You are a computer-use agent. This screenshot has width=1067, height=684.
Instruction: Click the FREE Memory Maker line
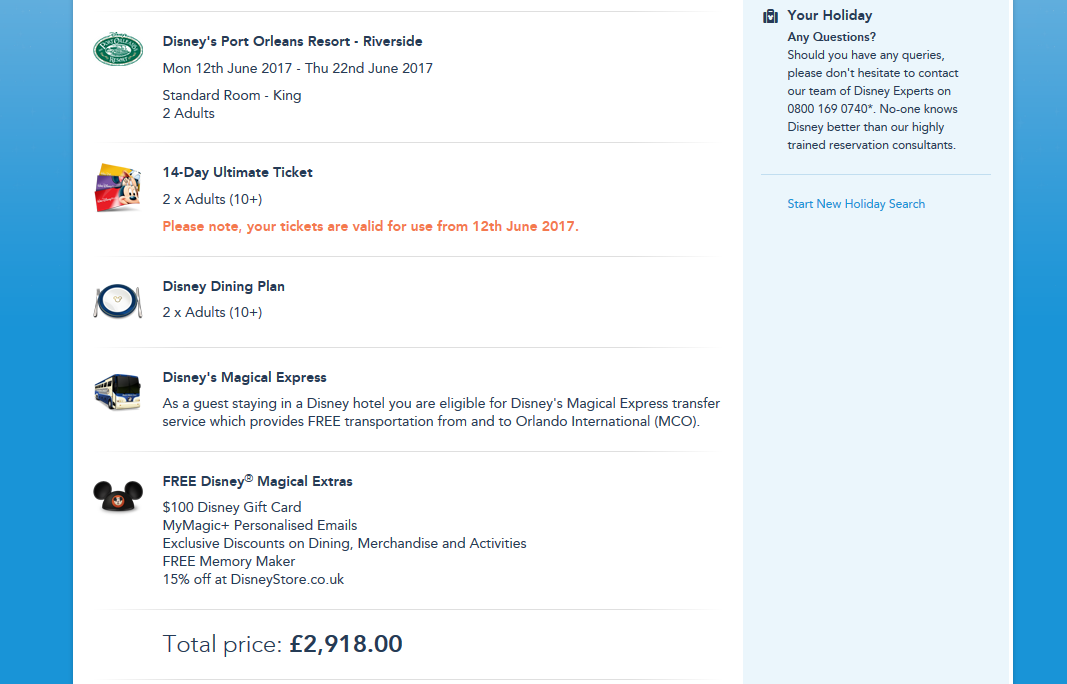229,561
